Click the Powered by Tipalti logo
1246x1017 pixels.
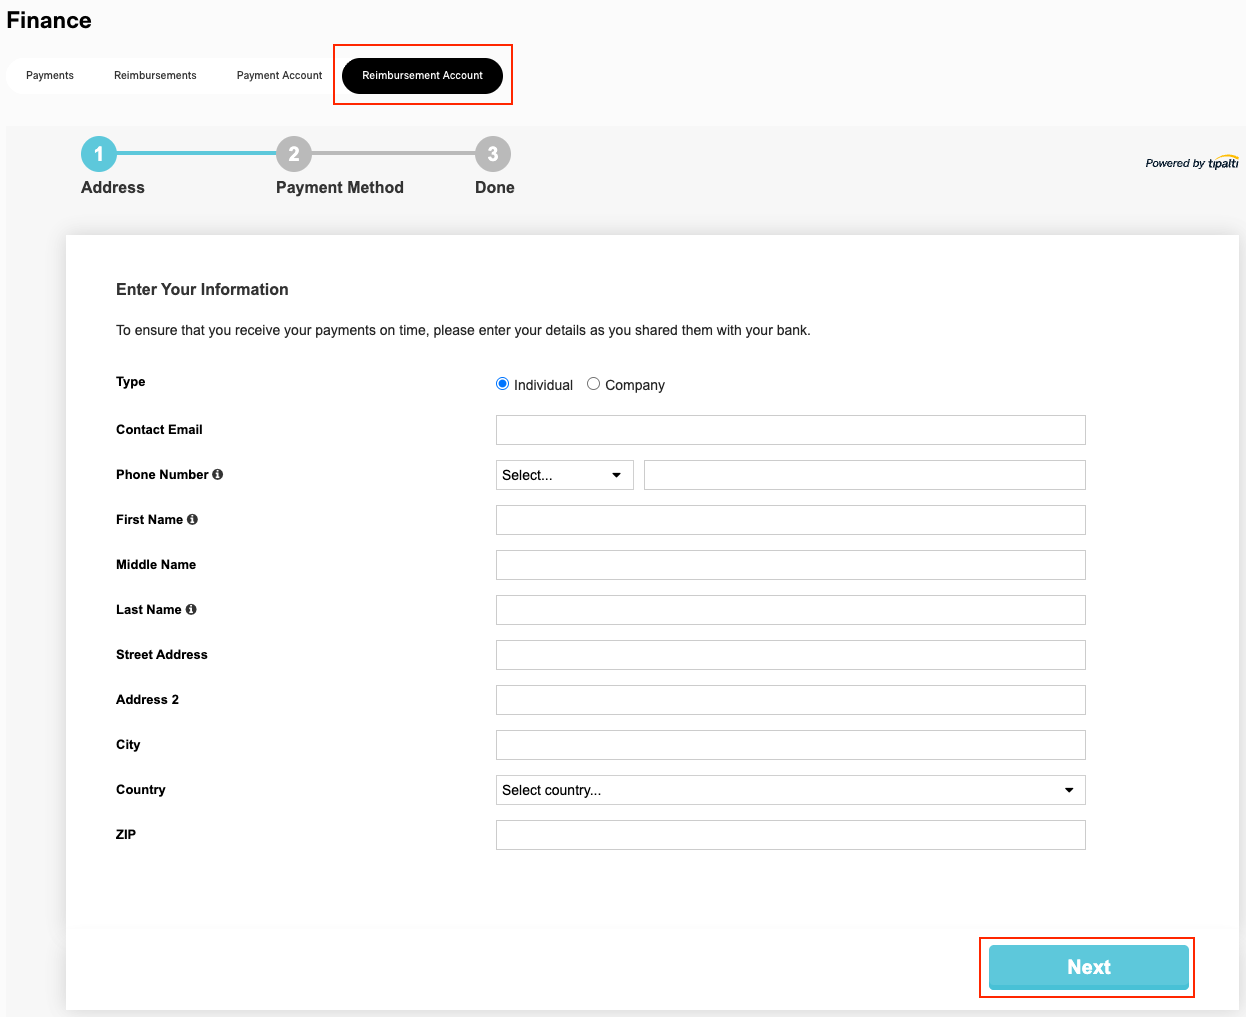[x=1191, y=163]
